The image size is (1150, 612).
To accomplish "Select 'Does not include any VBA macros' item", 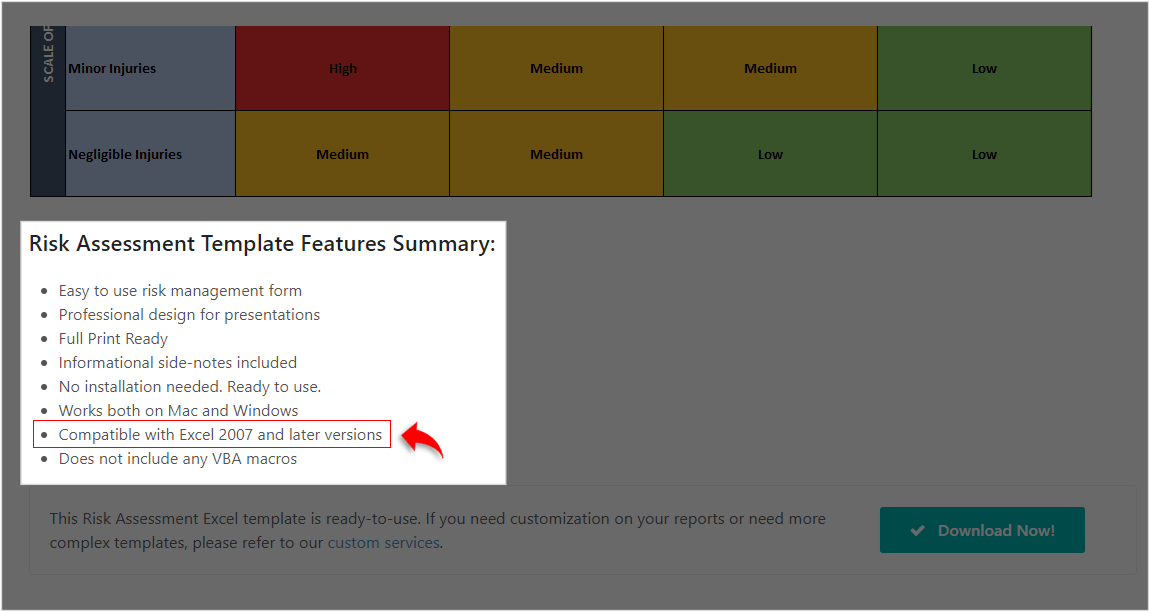I will (x=178, y=459).
